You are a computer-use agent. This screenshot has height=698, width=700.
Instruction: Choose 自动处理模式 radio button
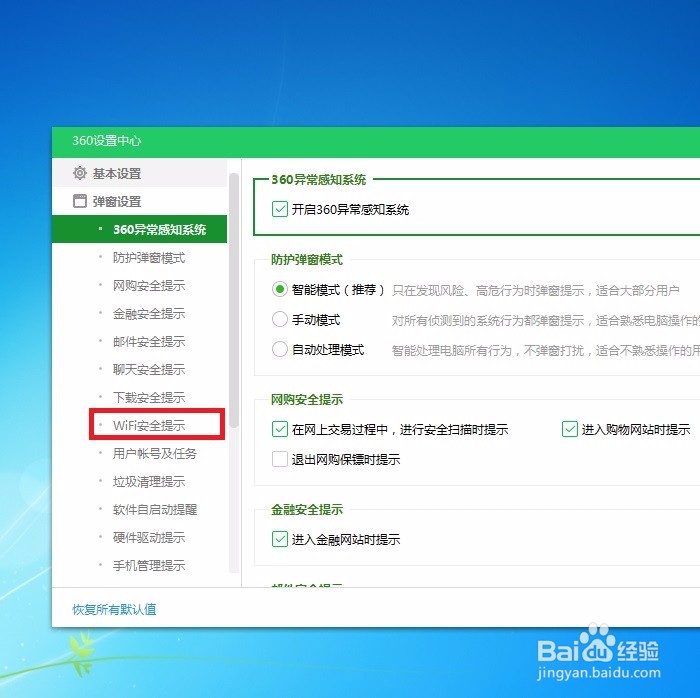pyautogui.click(x=279, y=349)
